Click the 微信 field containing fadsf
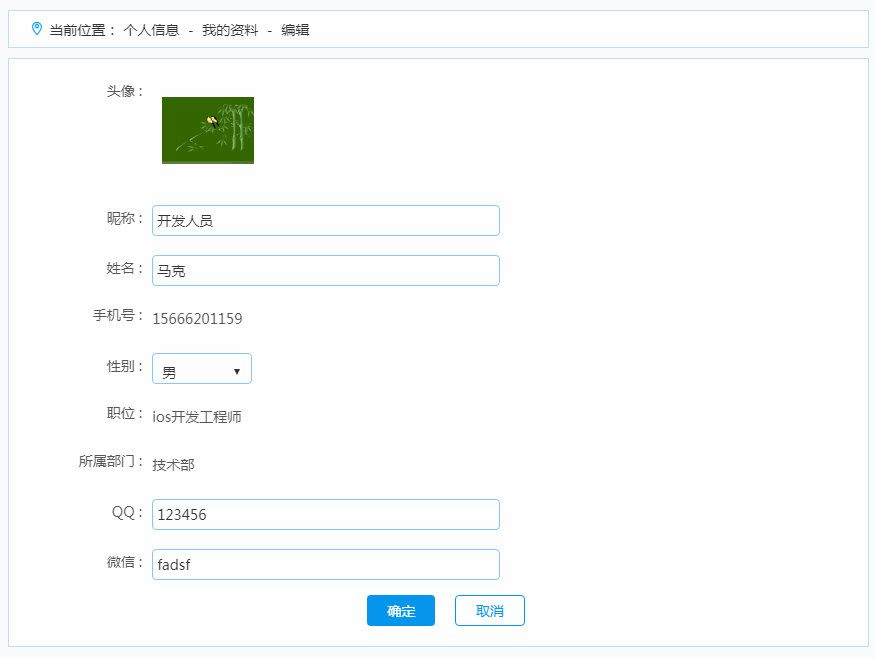 [325, 565]
